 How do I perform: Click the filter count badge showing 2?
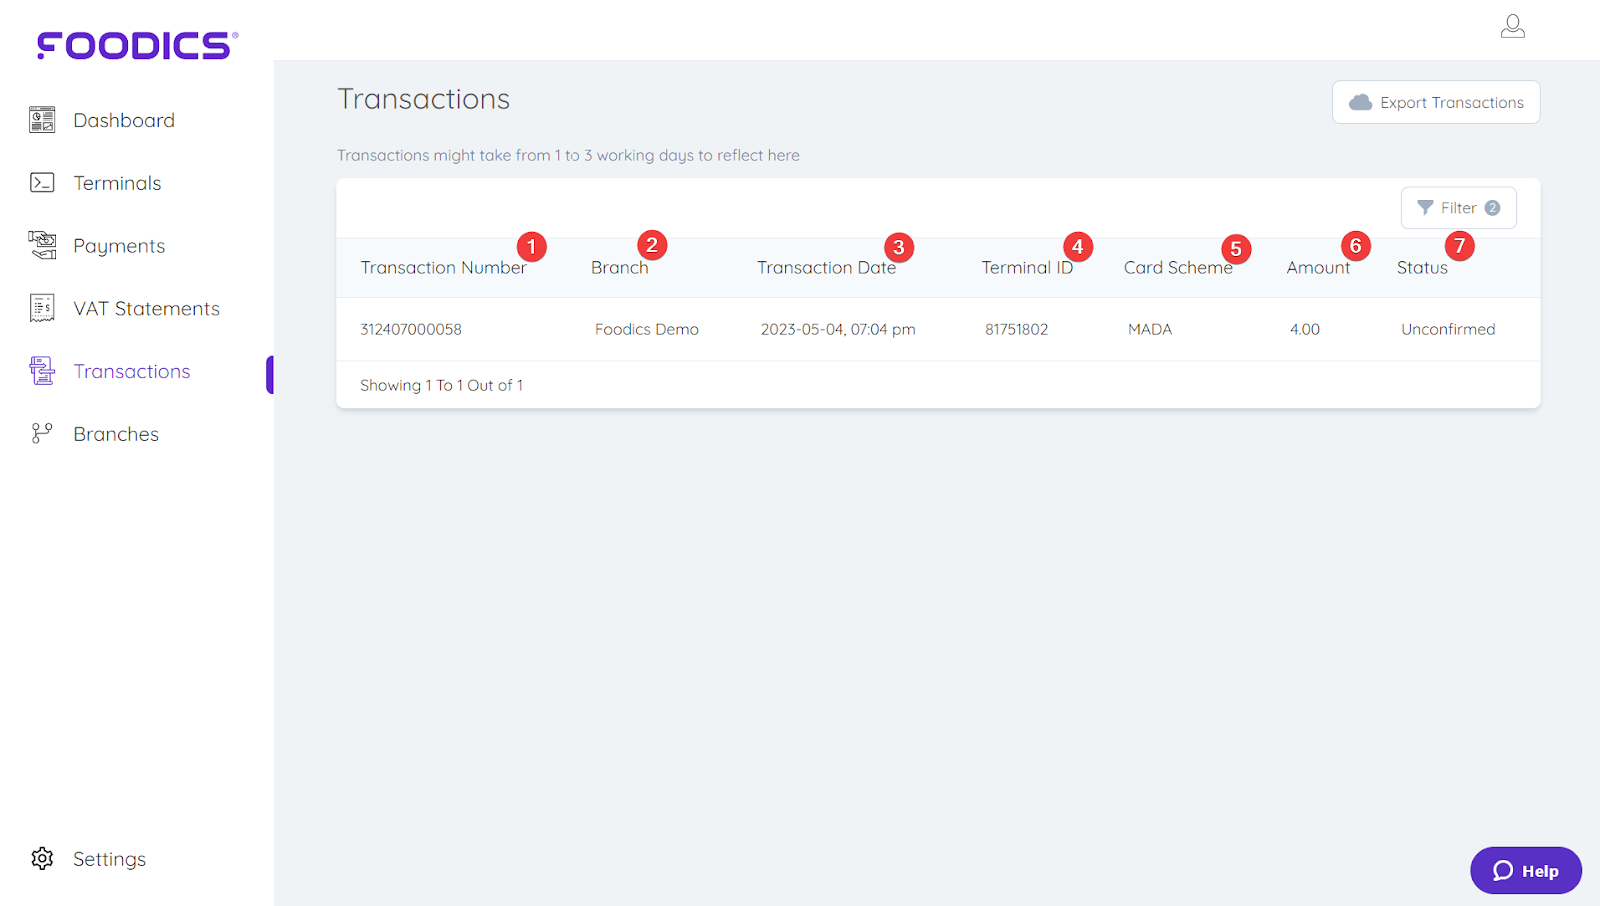tap(1491, 207)
